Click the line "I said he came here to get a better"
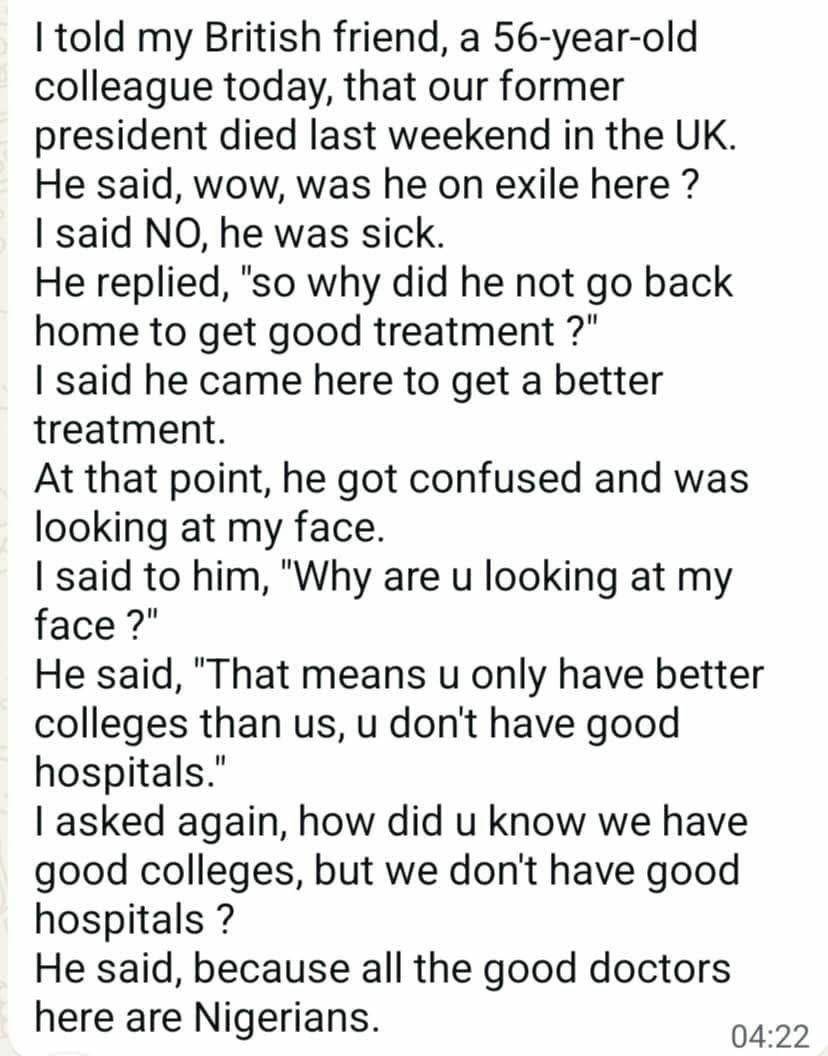The height and width of the screenshot is (1056, 828). (349, 381)
